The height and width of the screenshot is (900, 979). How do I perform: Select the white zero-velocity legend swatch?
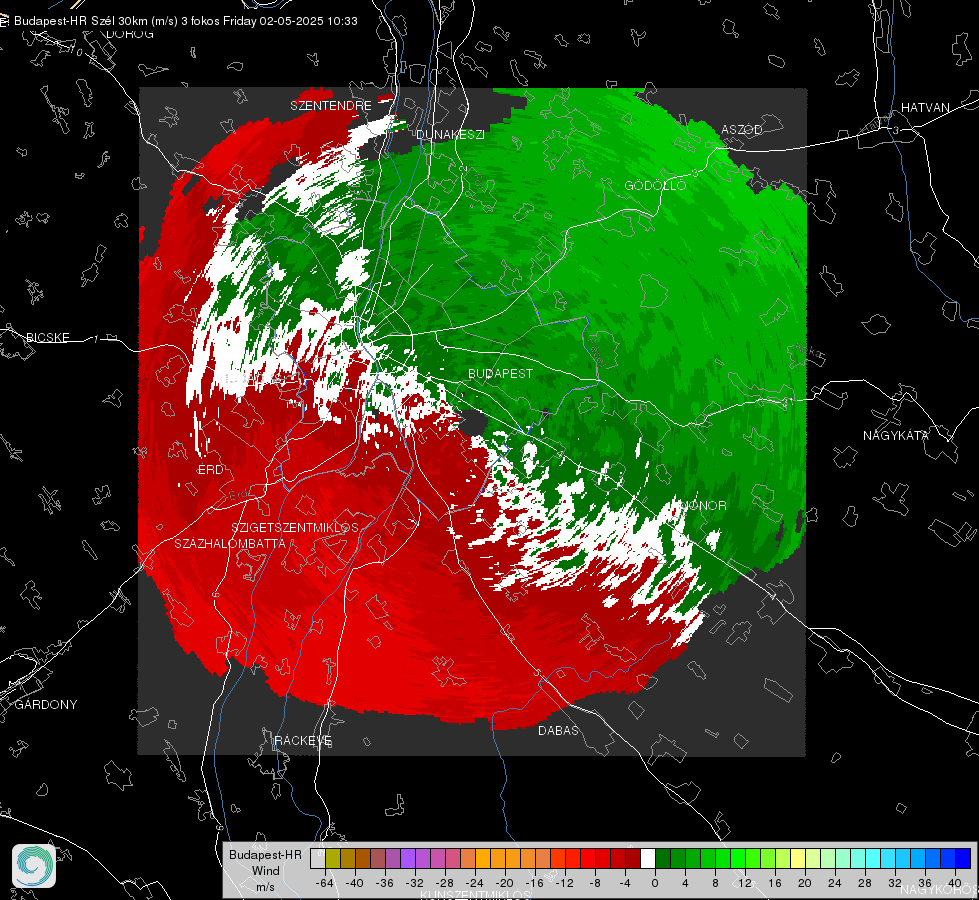(x=648, y=859)
